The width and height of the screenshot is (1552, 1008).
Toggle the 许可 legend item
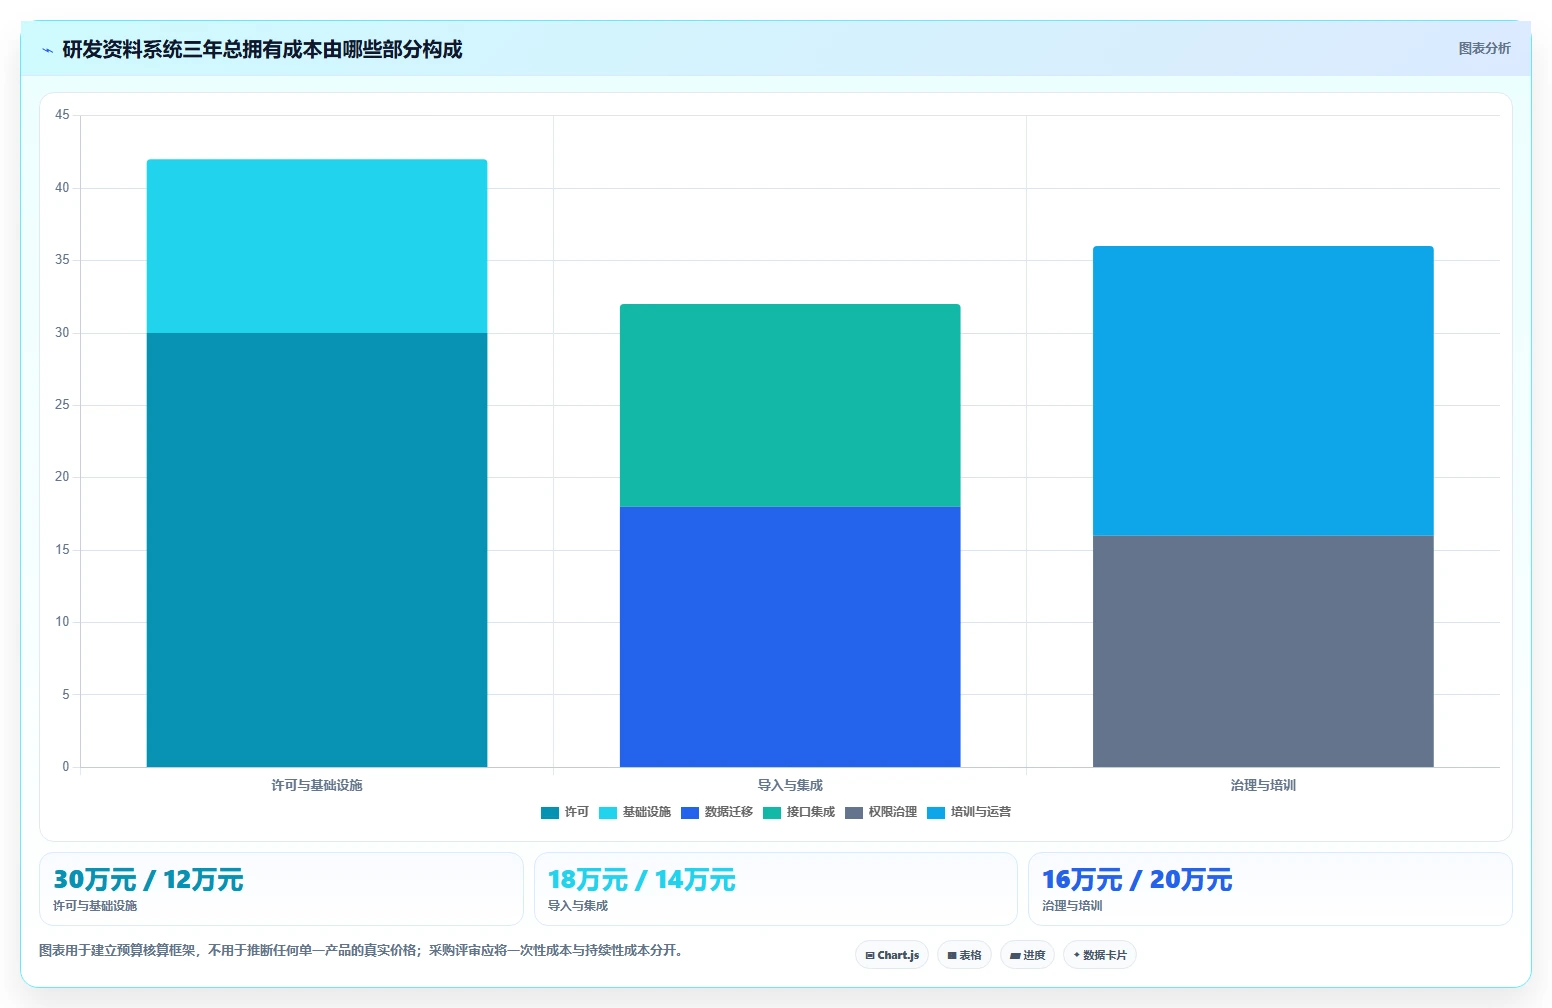pos(565,812)
